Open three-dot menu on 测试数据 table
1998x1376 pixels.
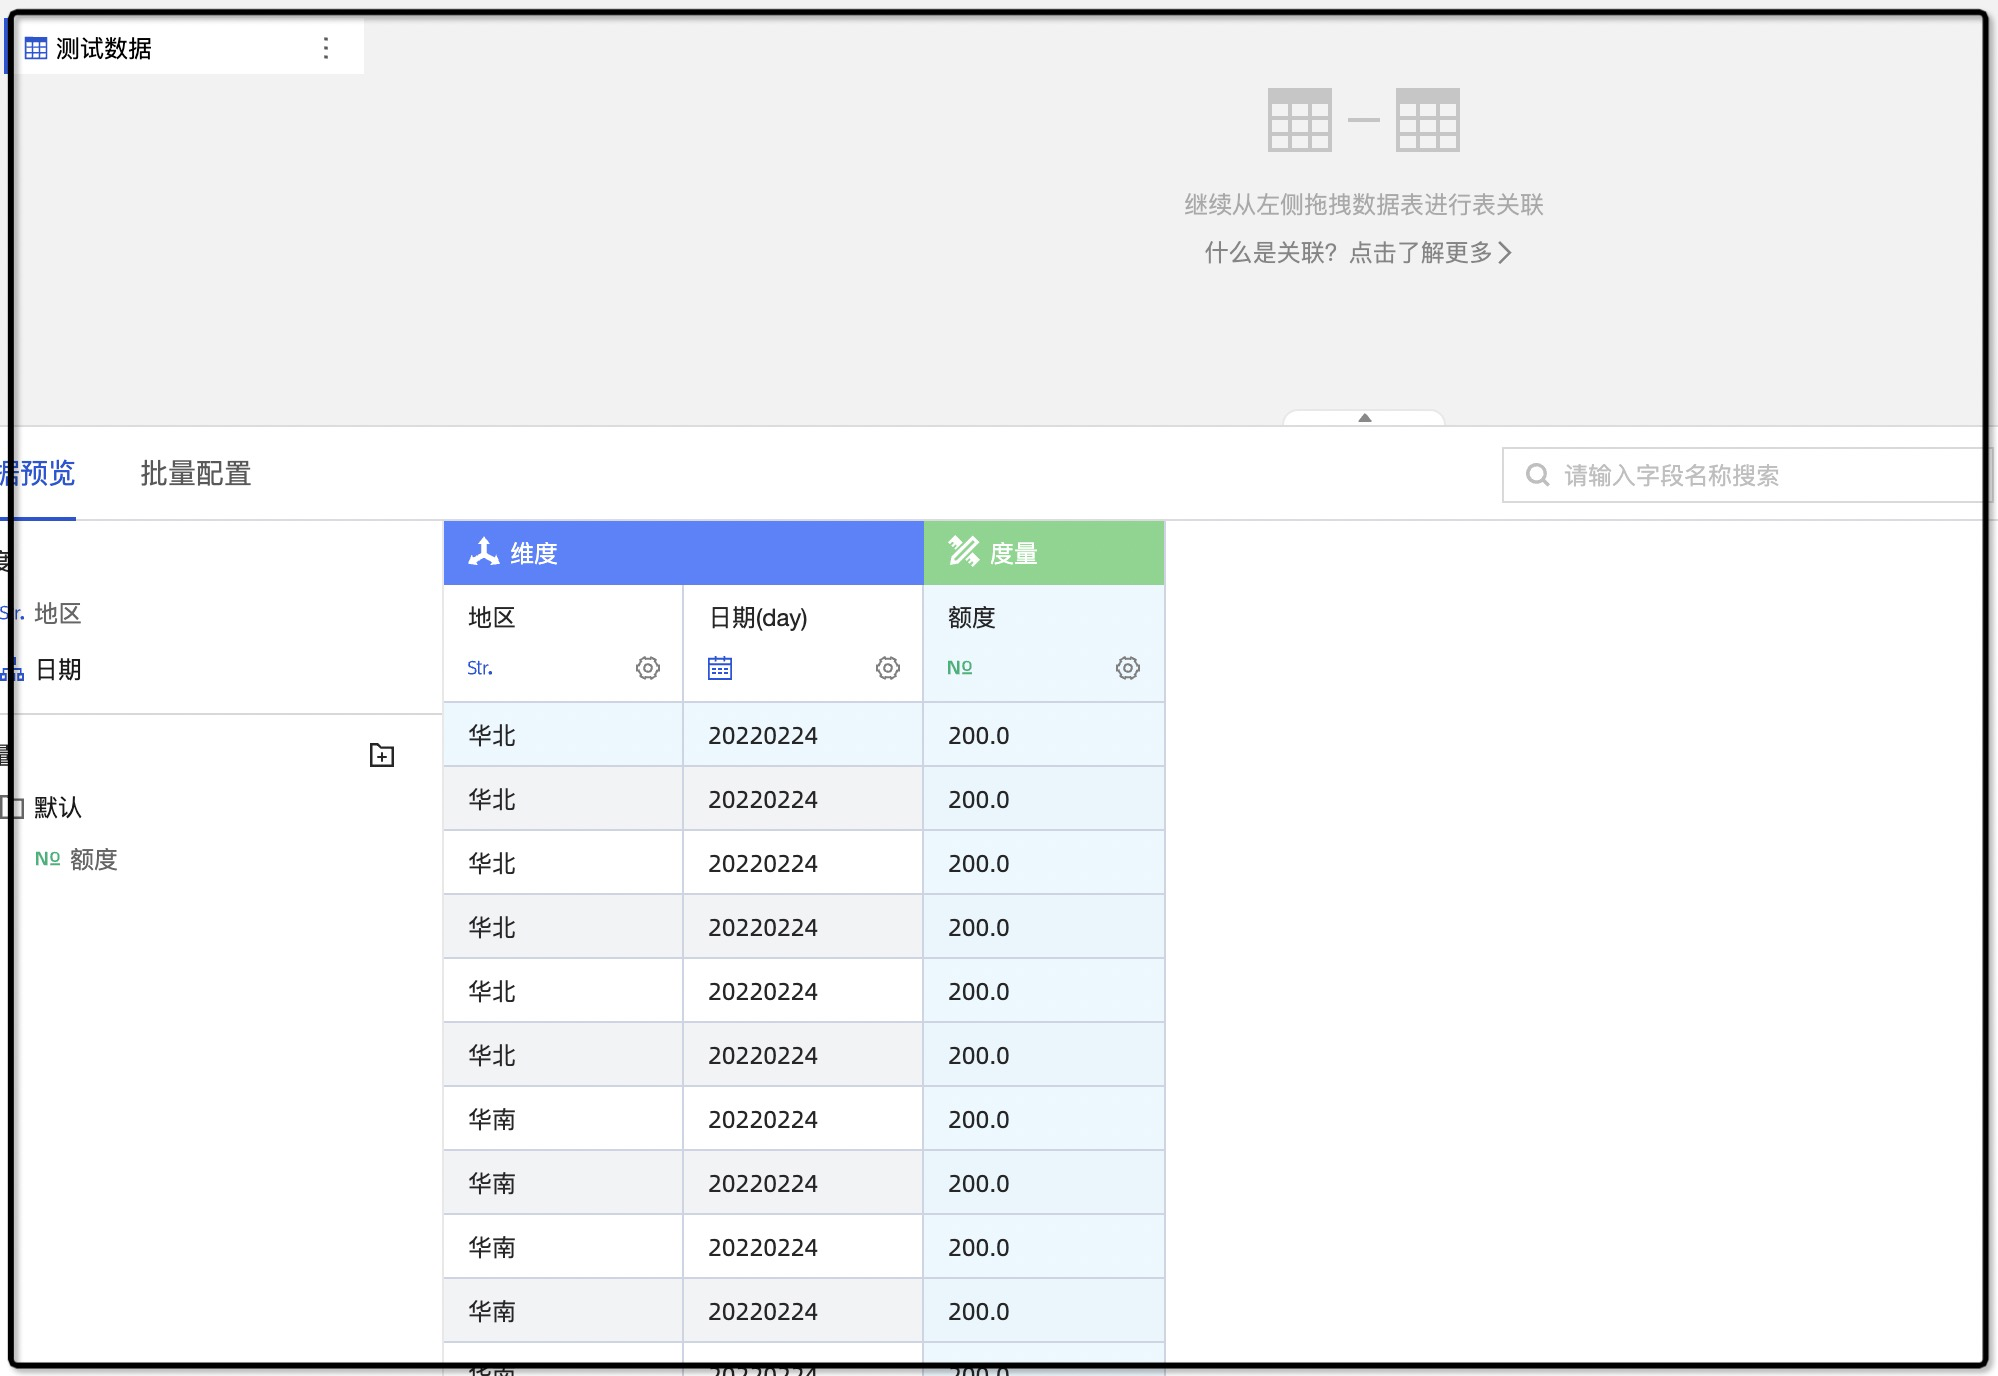[x=326, y=48]
